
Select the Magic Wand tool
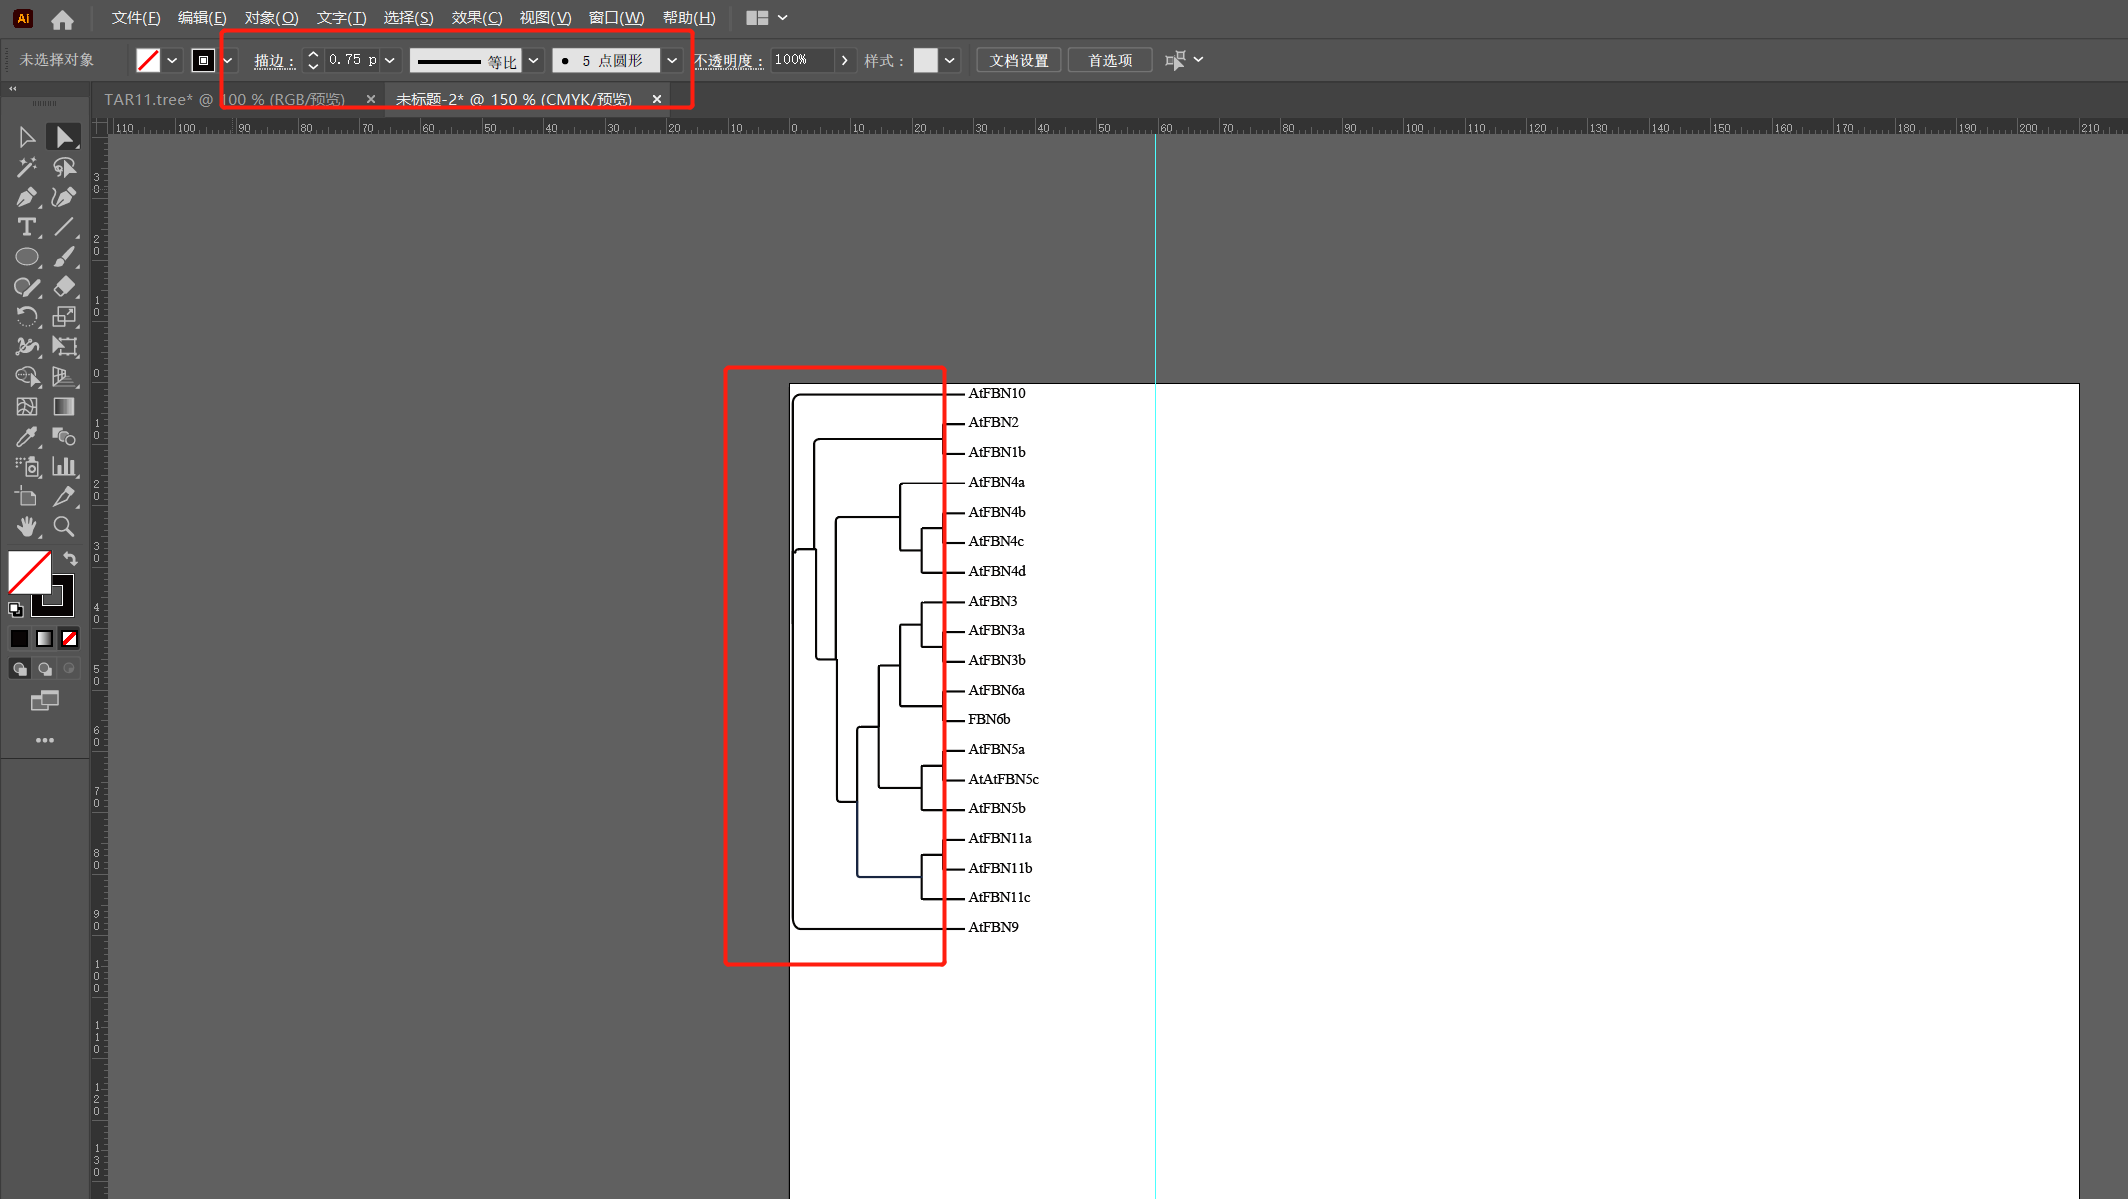click(27, 167)
